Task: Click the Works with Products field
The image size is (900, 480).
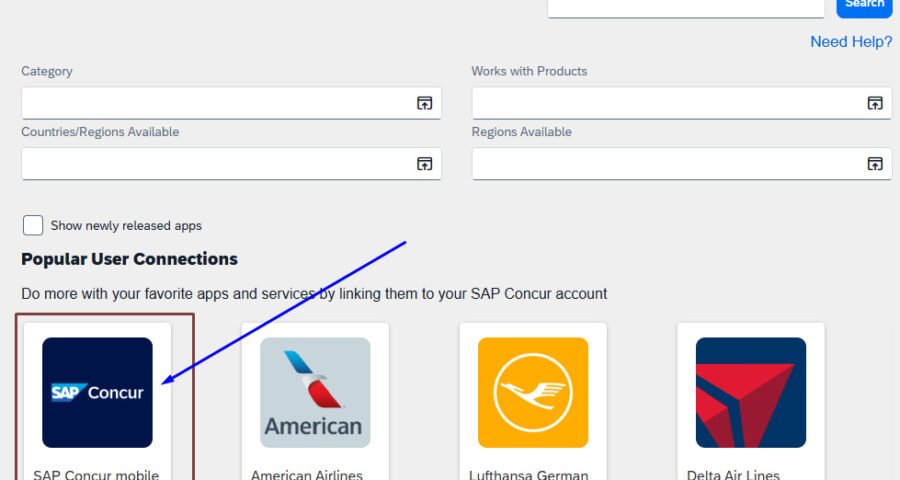Action: (682, 103)
